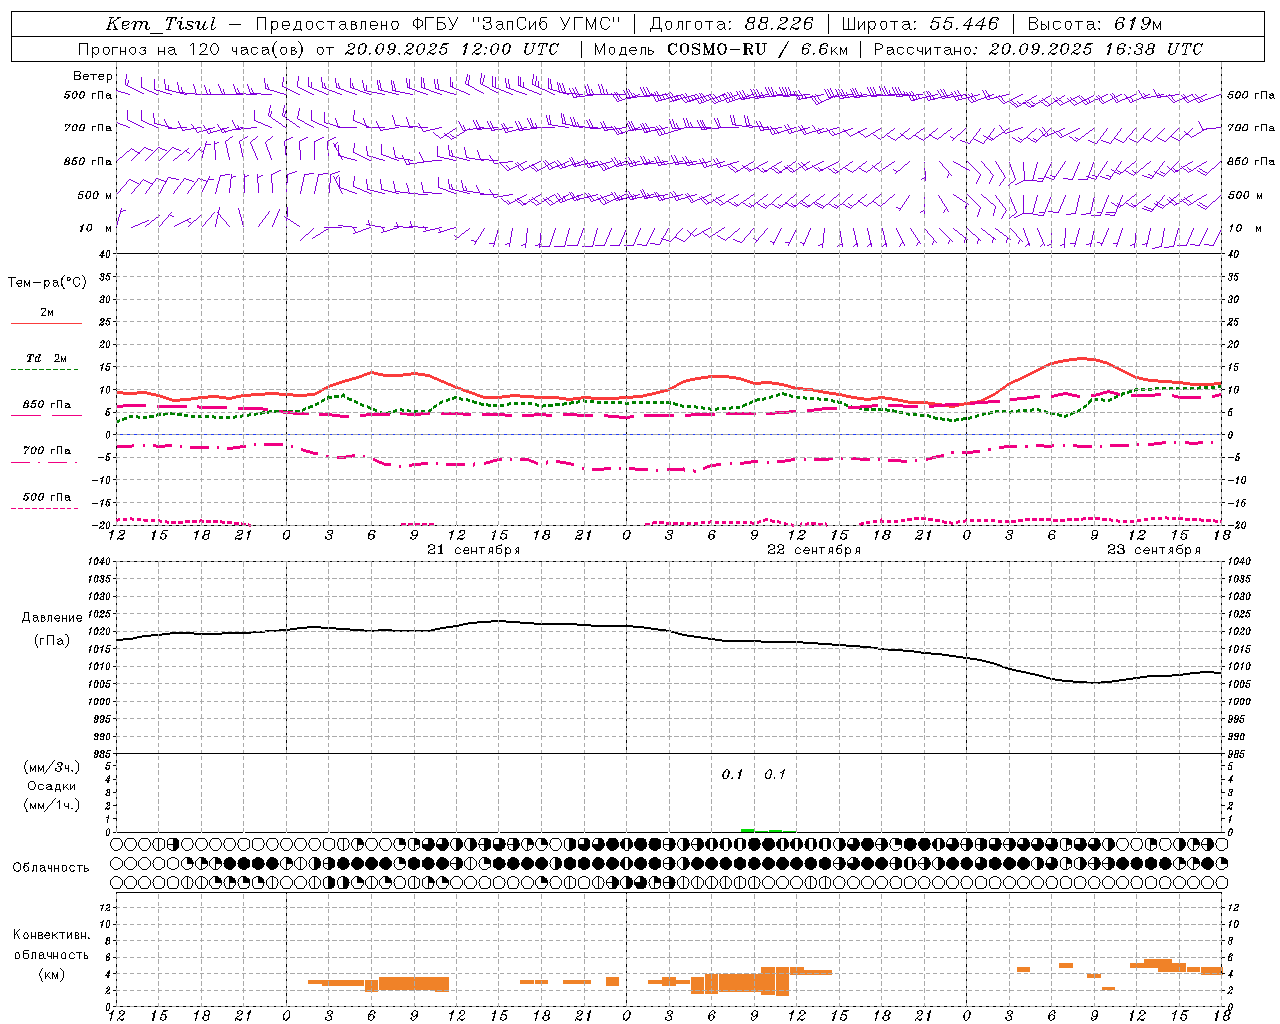Click the 500 м wind level label on the left side
This screenshot has width=1280, height=1024.
[95, 195]
